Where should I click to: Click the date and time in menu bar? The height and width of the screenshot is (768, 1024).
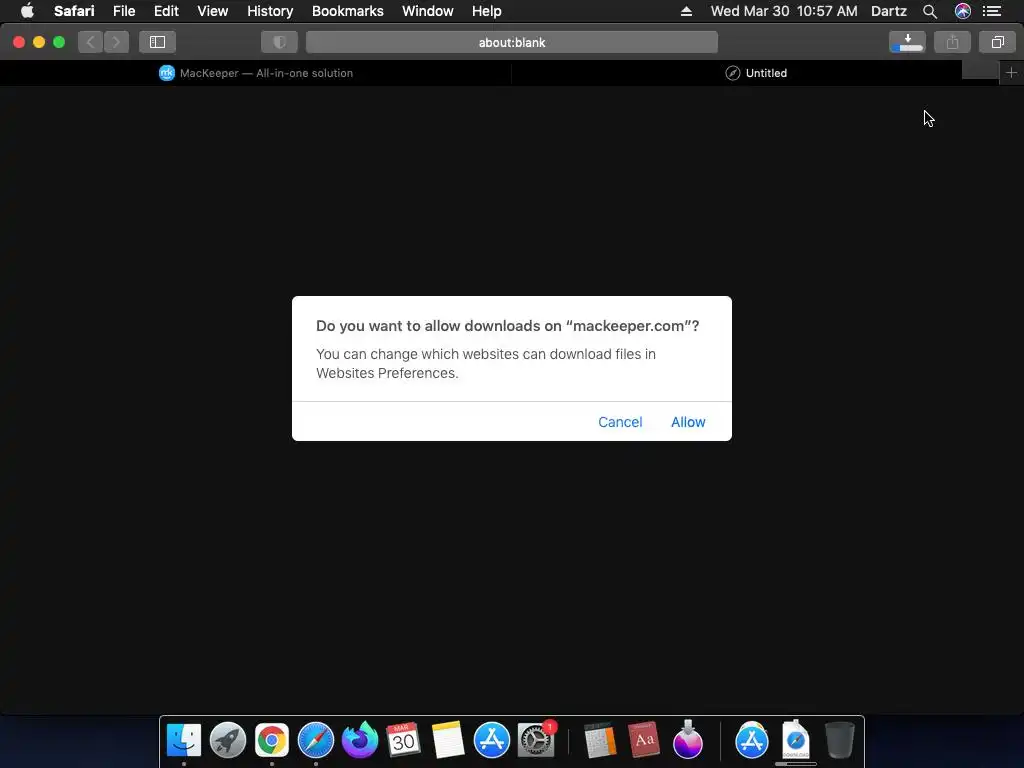click(x=784, y=11)
